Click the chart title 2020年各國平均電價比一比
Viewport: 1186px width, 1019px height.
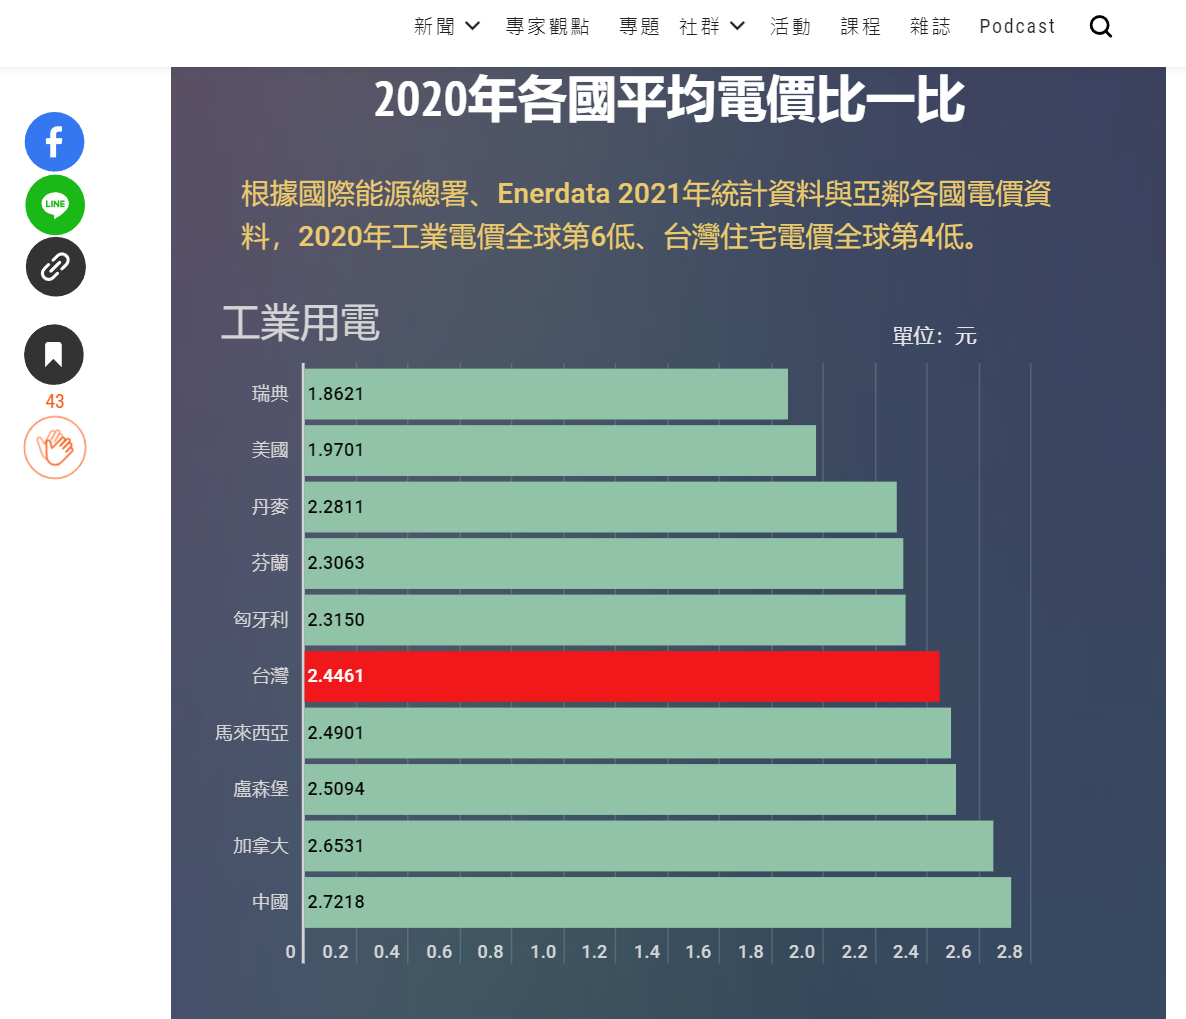pyautogui.click(x=669, y=100)
